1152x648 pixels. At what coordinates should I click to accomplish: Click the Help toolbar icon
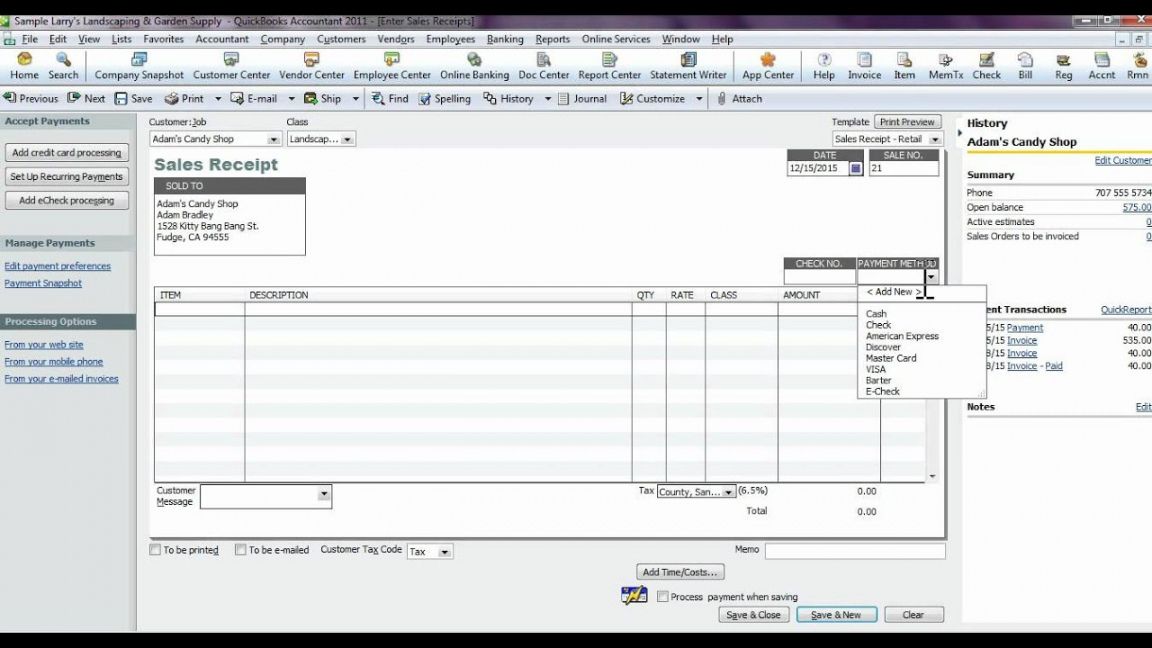click(824, 65)
